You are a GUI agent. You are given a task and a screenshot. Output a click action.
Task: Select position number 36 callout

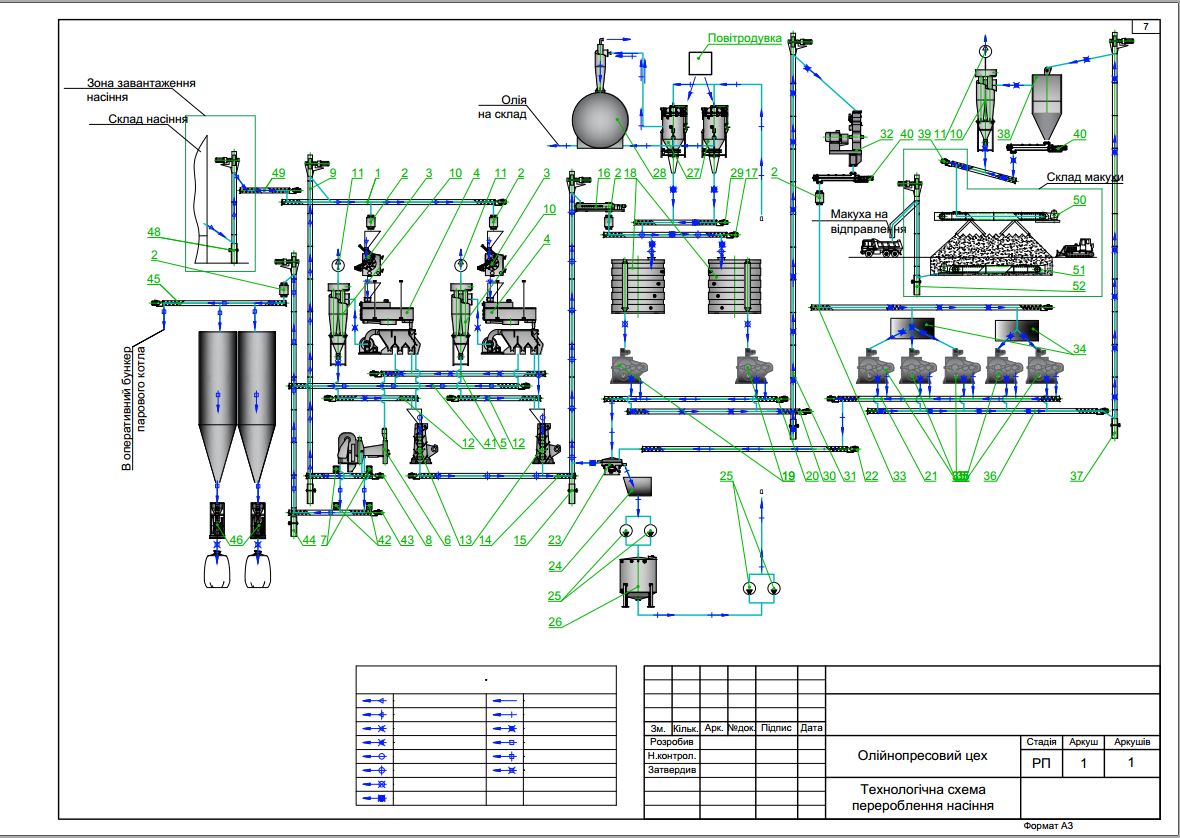point(990,475)
